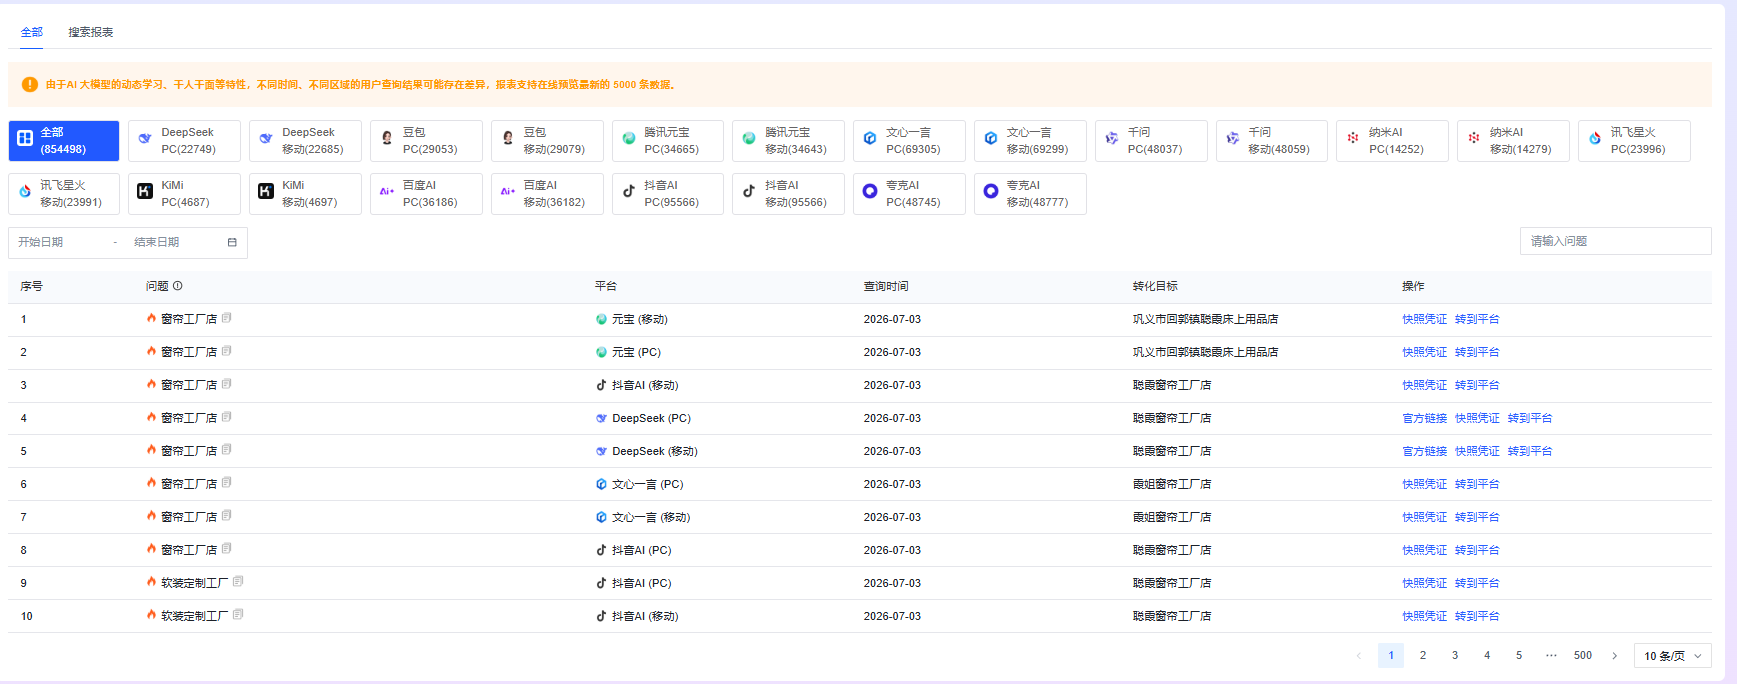Click the next page arrow
1737x684 pixels.
[1614, 656]
